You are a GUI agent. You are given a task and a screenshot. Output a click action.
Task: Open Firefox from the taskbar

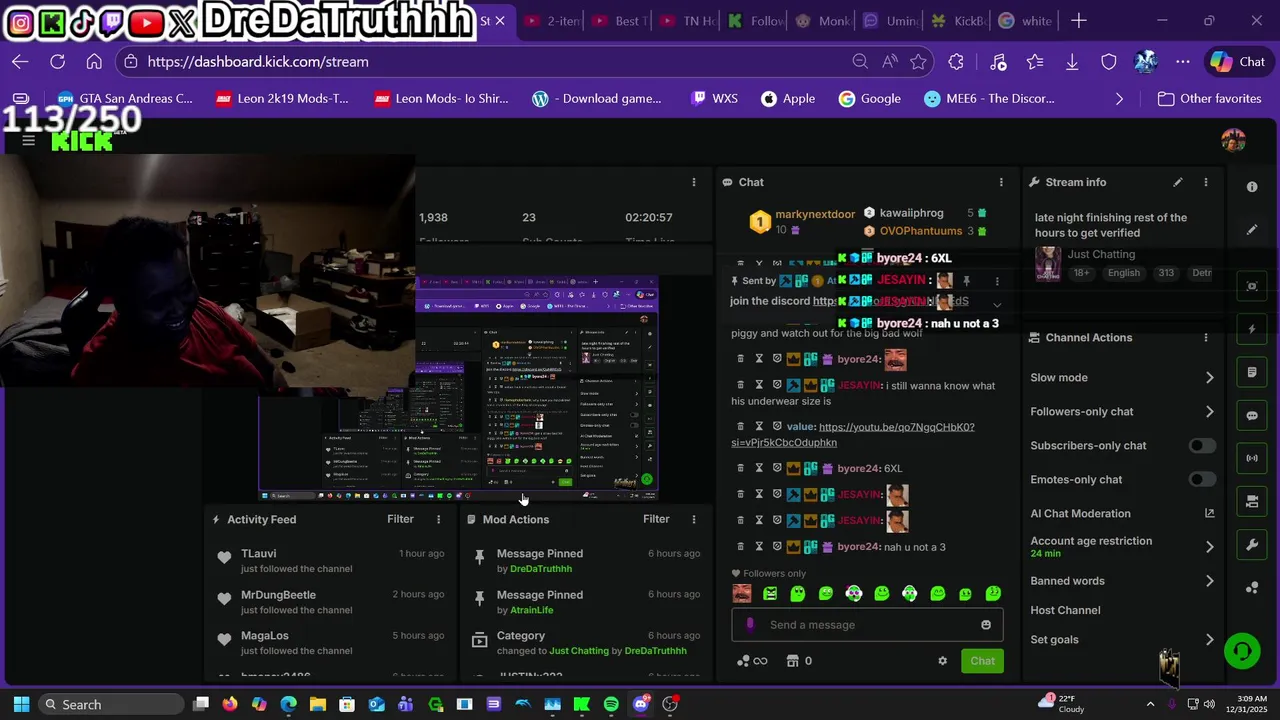(x=230, y=704)
